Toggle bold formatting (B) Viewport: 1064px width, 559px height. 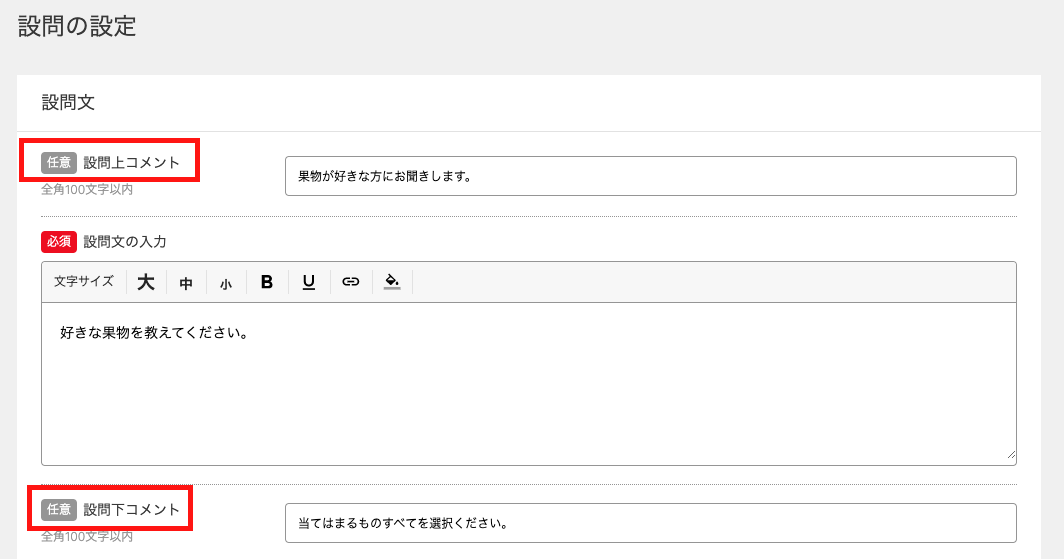(x=267, y=282)
